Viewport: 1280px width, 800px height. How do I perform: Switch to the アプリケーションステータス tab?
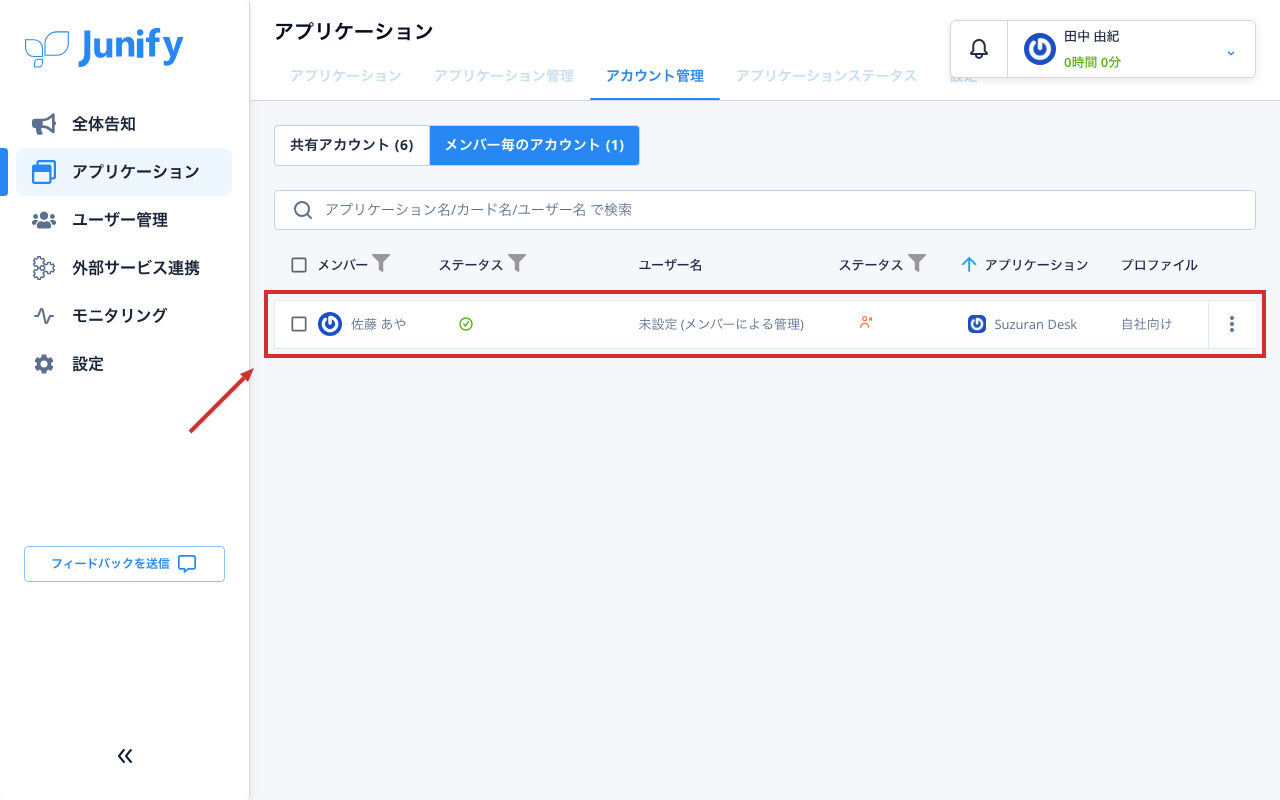click(x=826, y=76)
